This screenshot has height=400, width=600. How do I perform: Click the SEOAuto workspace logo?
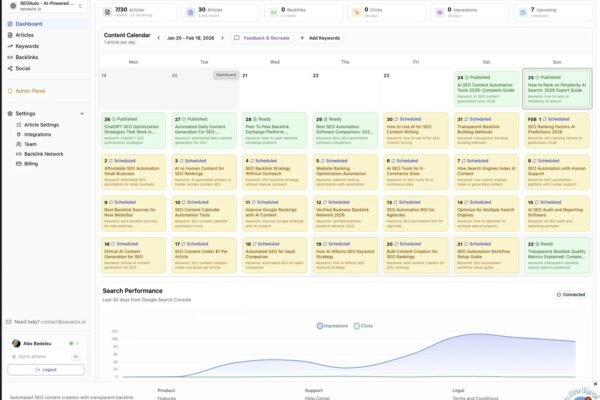(x=13, y=5)
